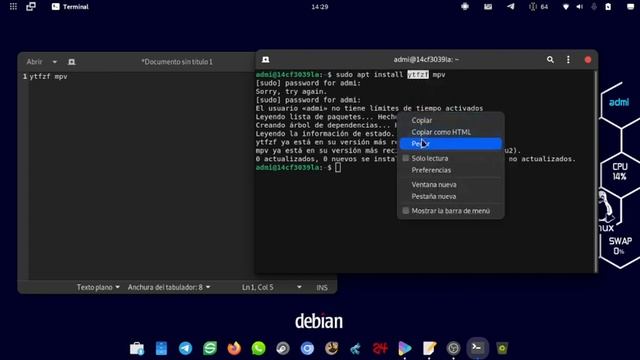Click the 'admi@14cf3039la: ~' terminal title
Screen dimensions: 640x360
[x=426, y=60]
